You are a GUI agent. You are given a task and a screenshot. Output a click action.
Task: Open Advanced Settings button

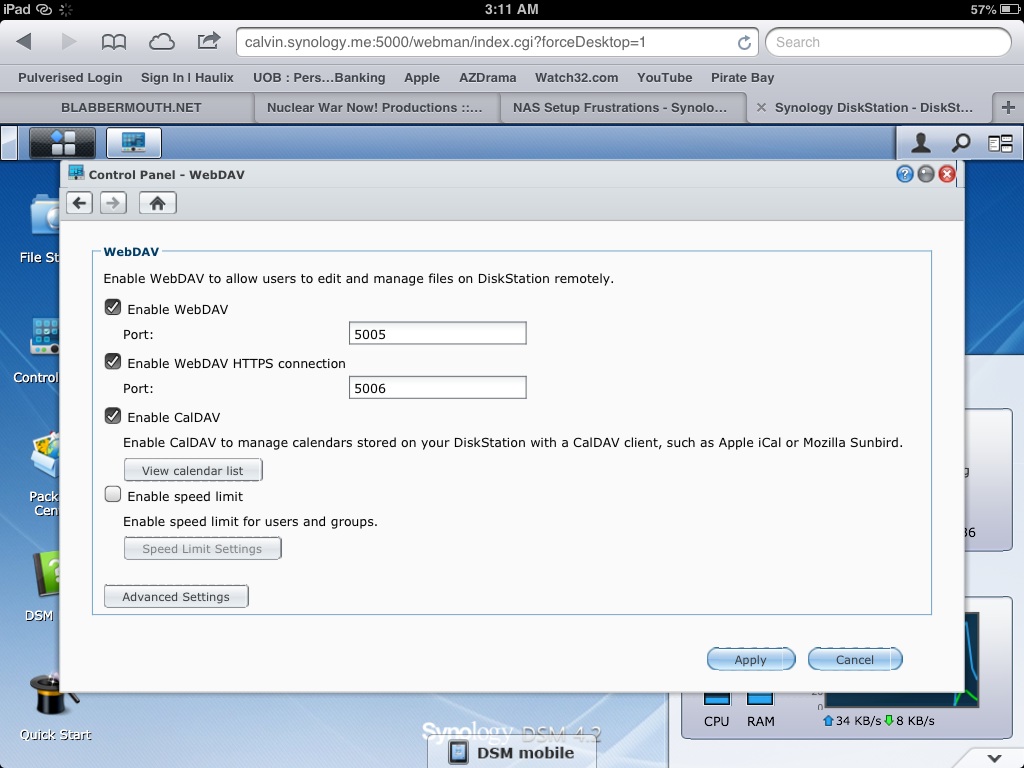point(176,596)
